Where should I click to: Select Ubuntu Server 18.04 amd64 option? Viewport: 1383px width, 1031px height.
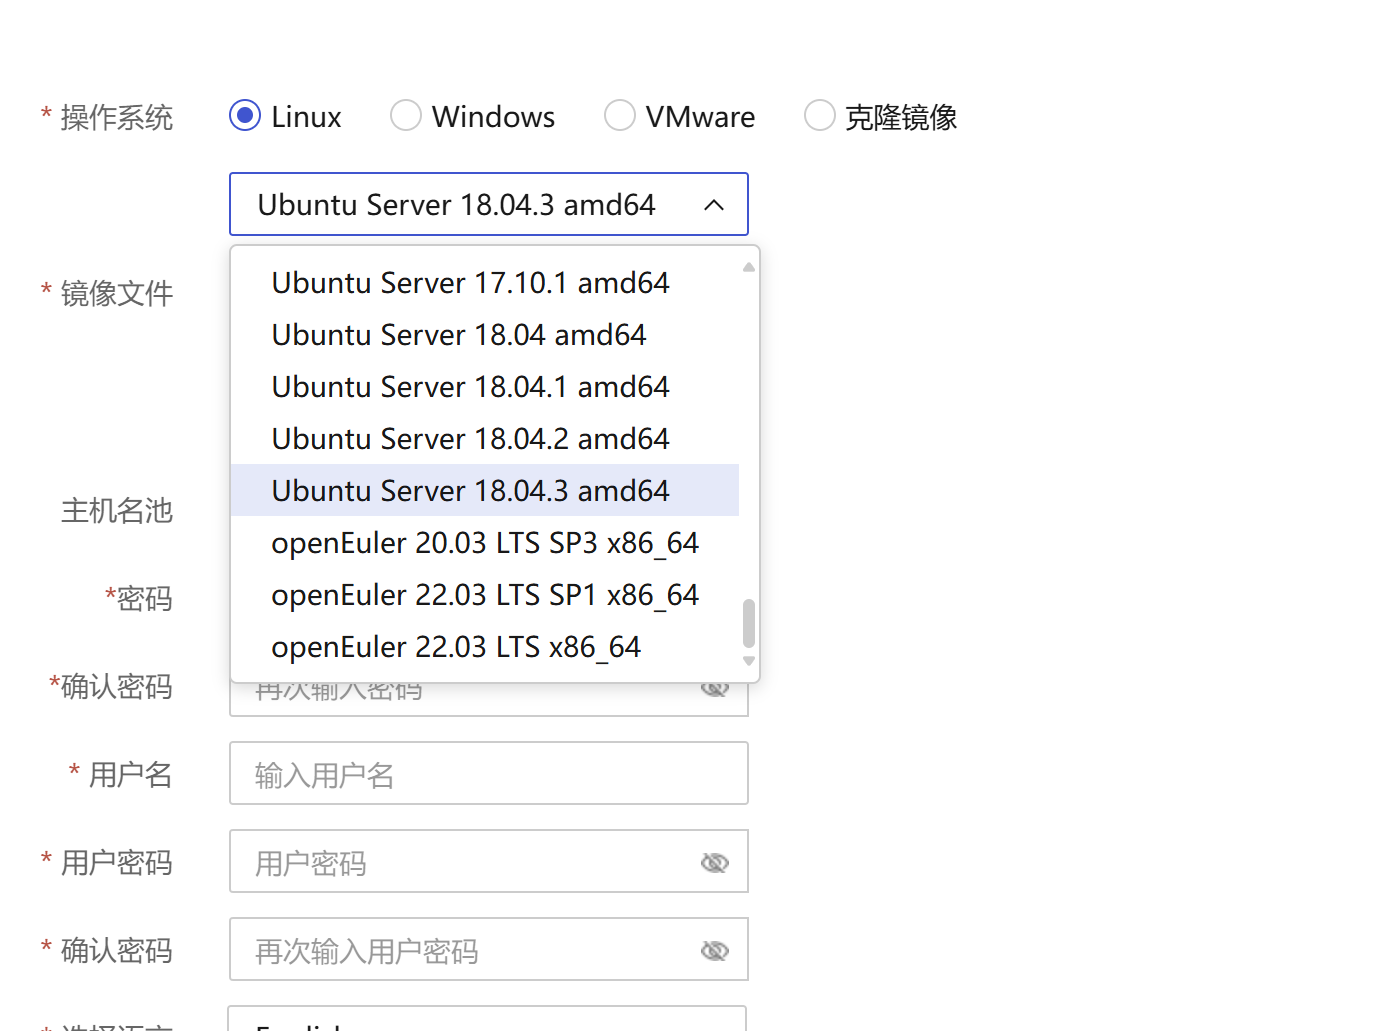click(459, 335)
